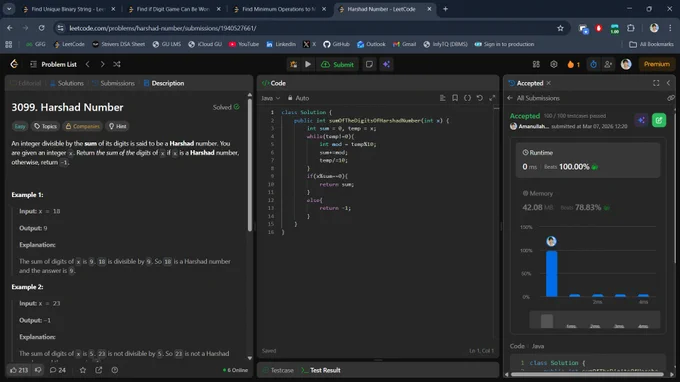Click the tall blue runtime distribution bar
Screen dimensions: 680x382
(x=552, y=274)
